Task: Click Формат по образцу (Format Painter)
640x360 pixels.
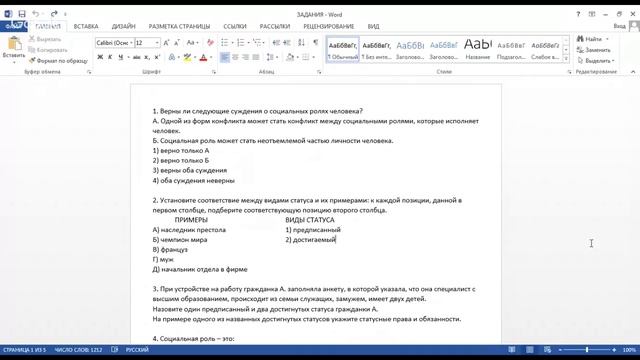Action: (58, 61)
